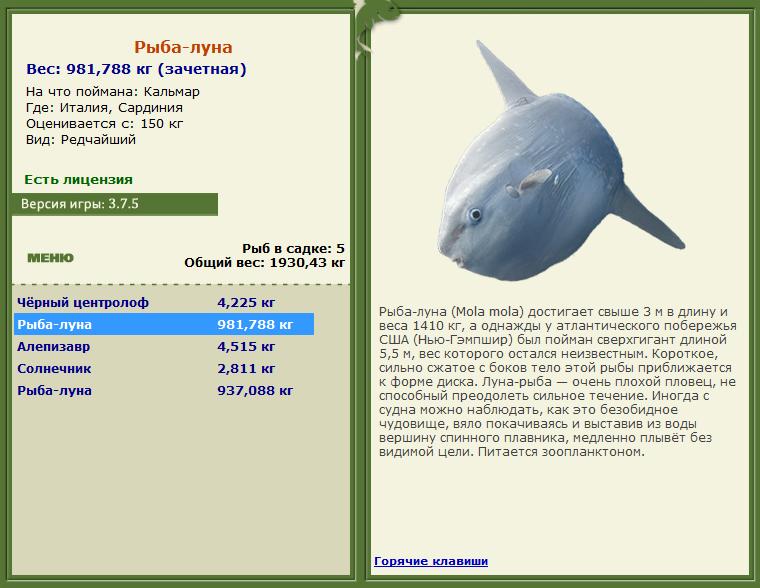Click the Рыба-луна title heading

click(x=183, y=47)
